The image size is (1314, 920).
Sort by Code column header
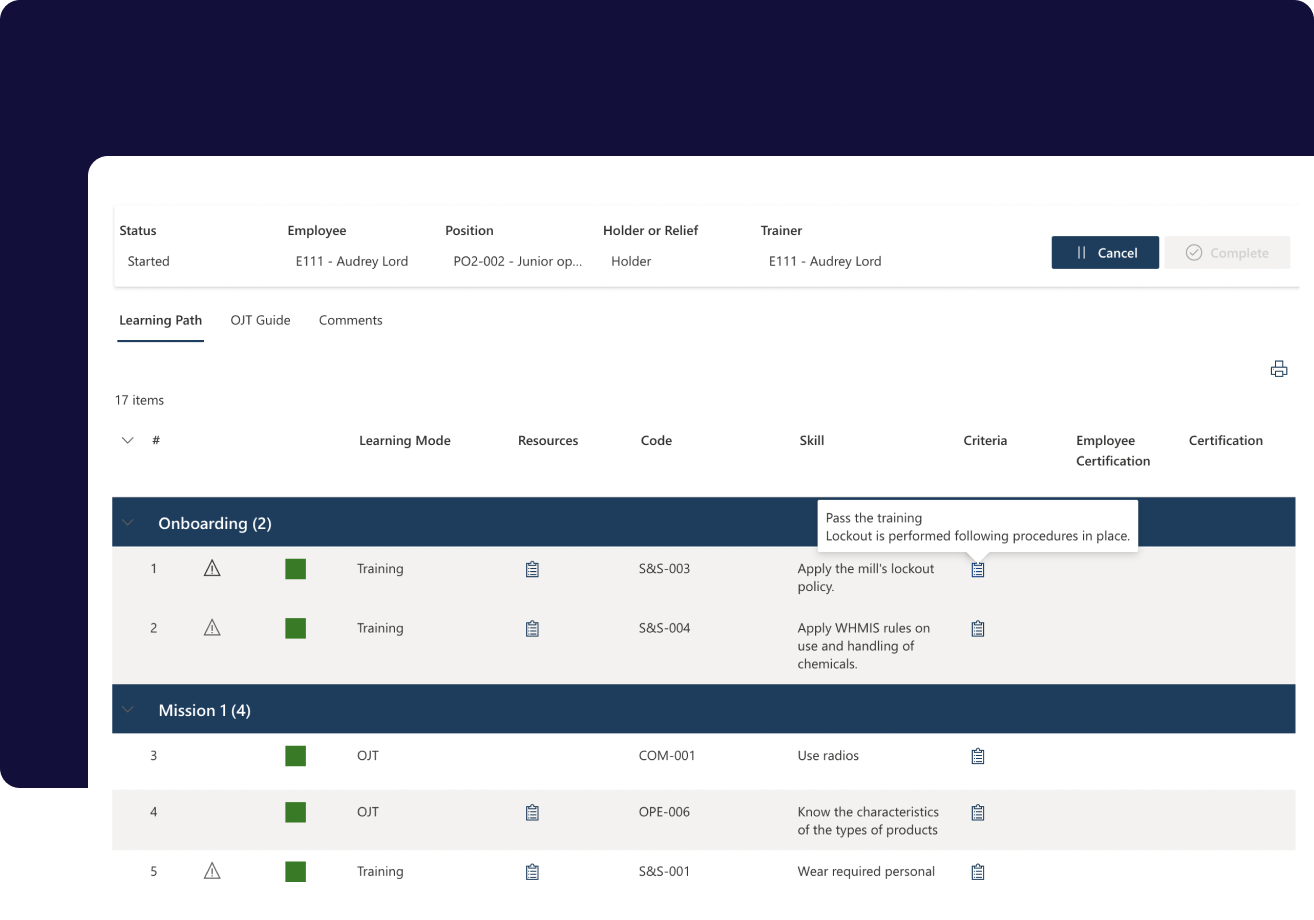click(656, 440)
